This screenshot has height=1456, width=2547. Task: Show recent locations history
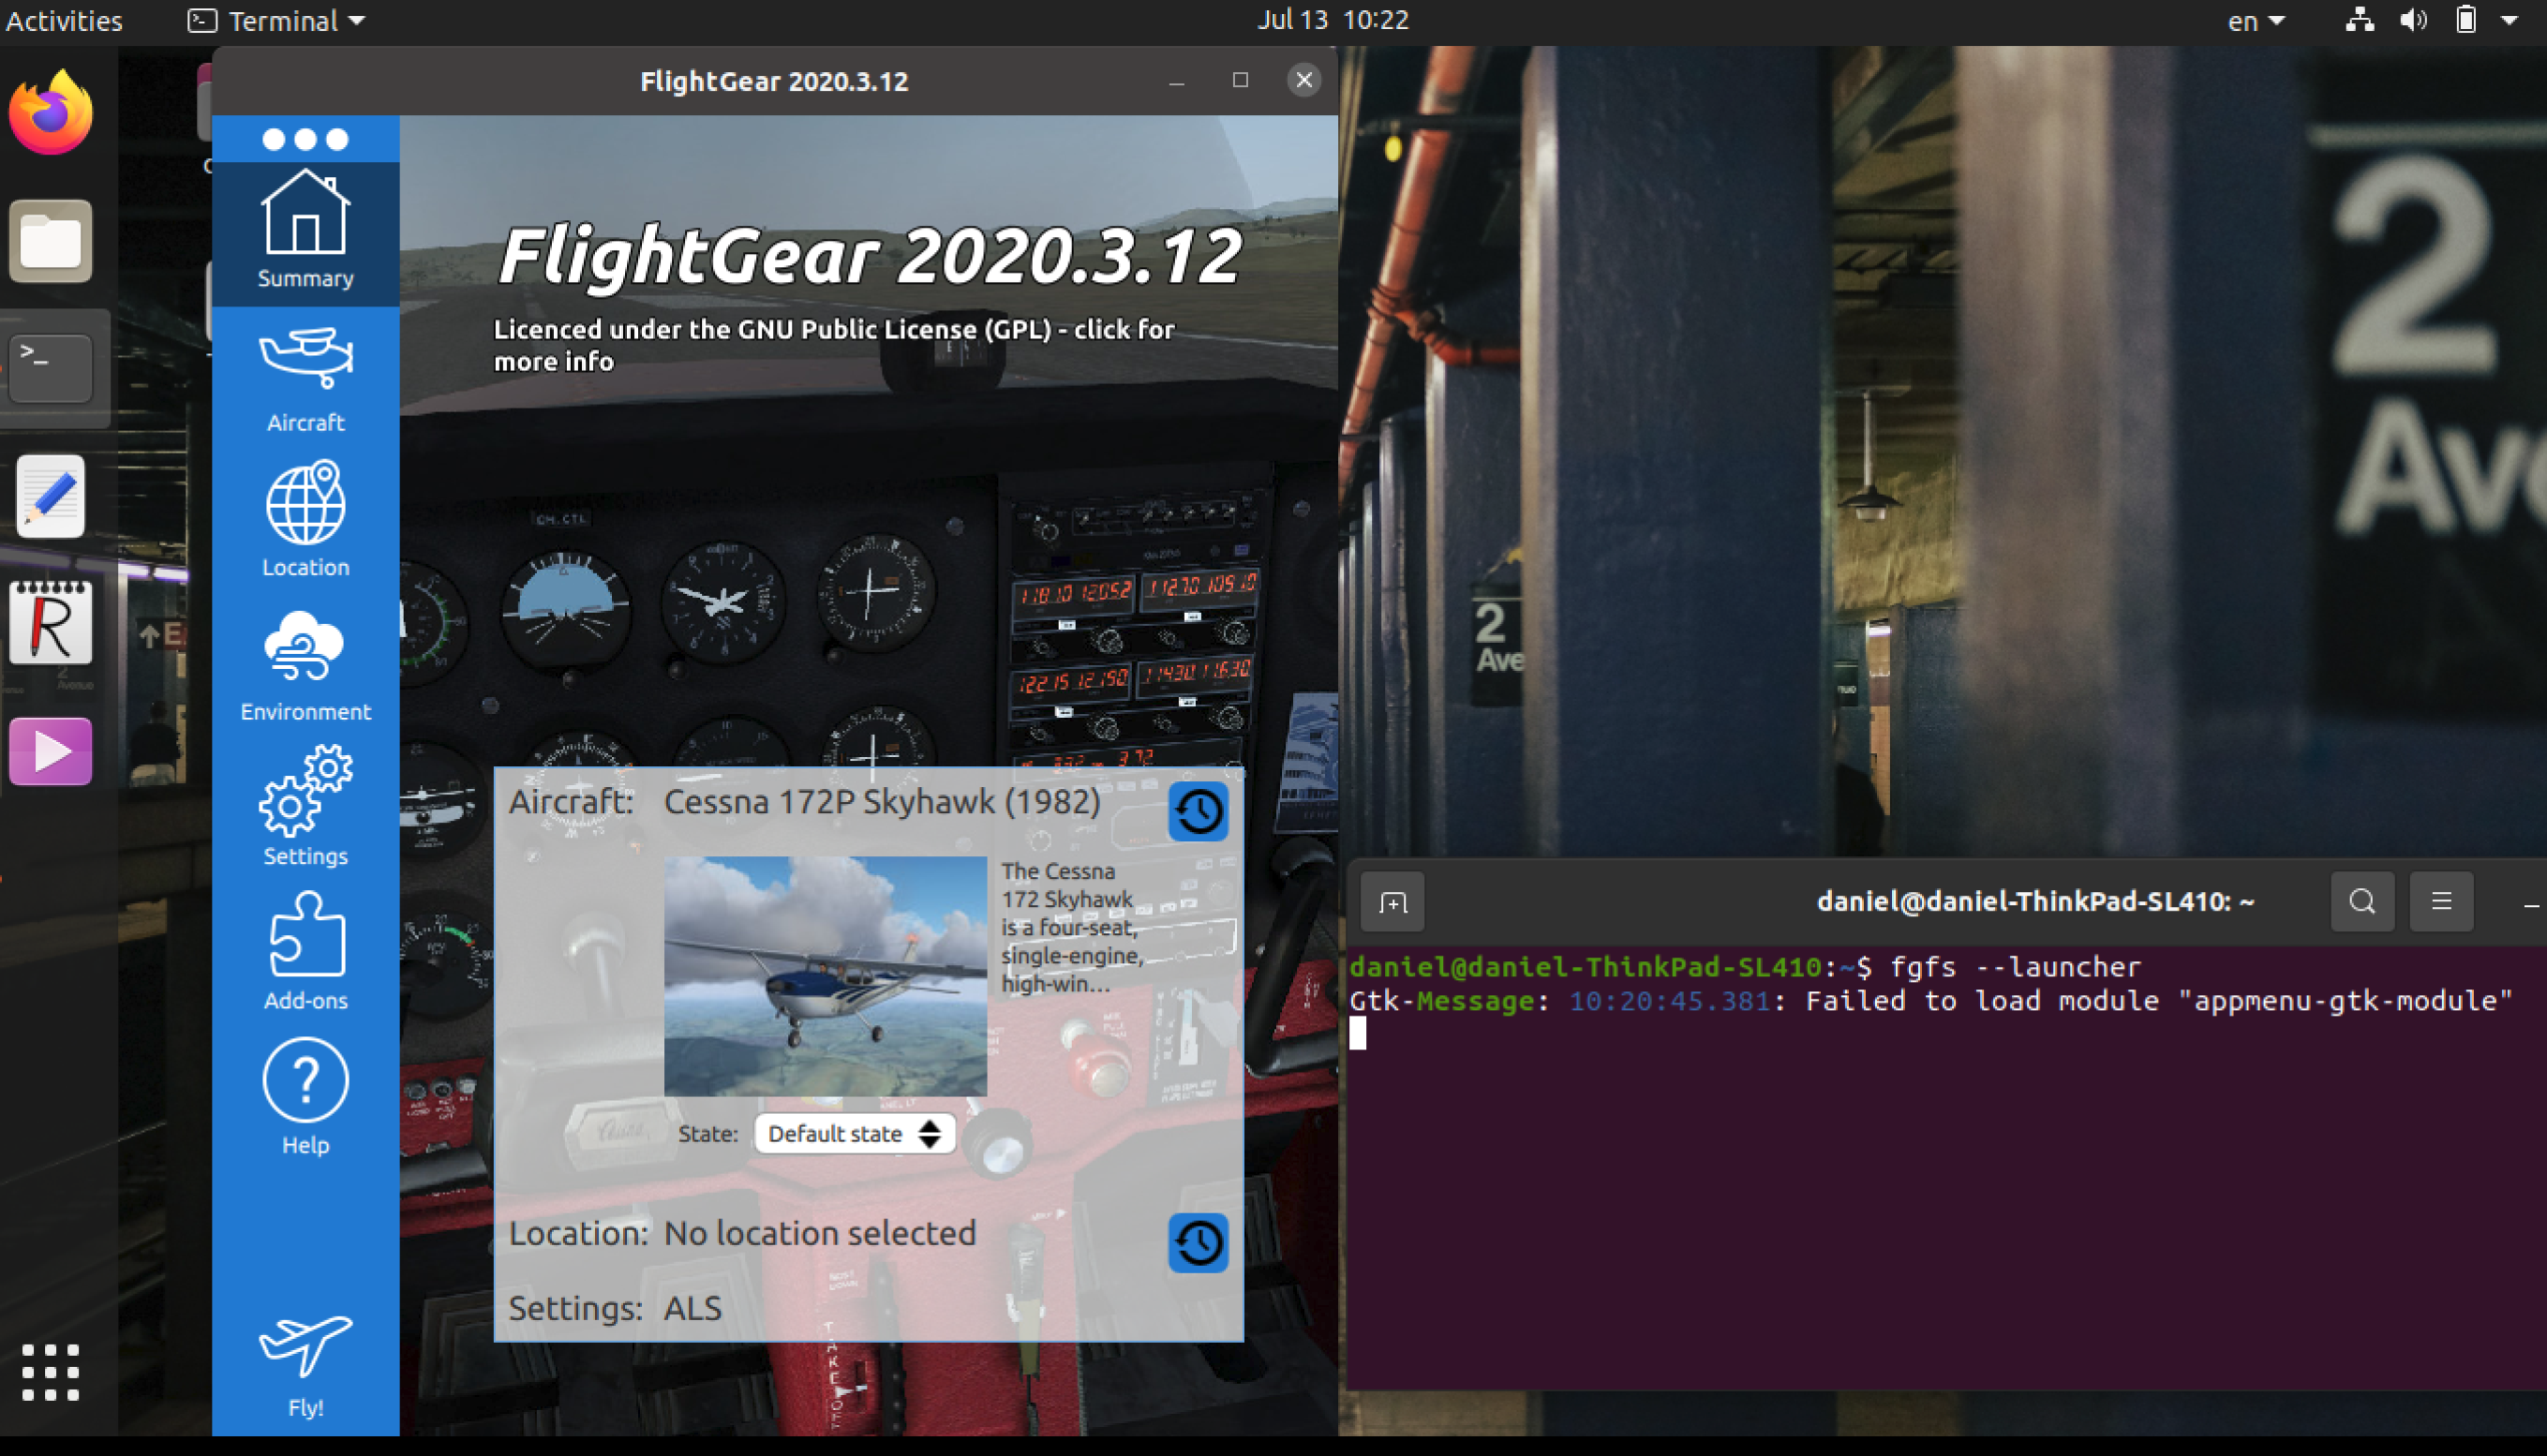point(1198,1242)
